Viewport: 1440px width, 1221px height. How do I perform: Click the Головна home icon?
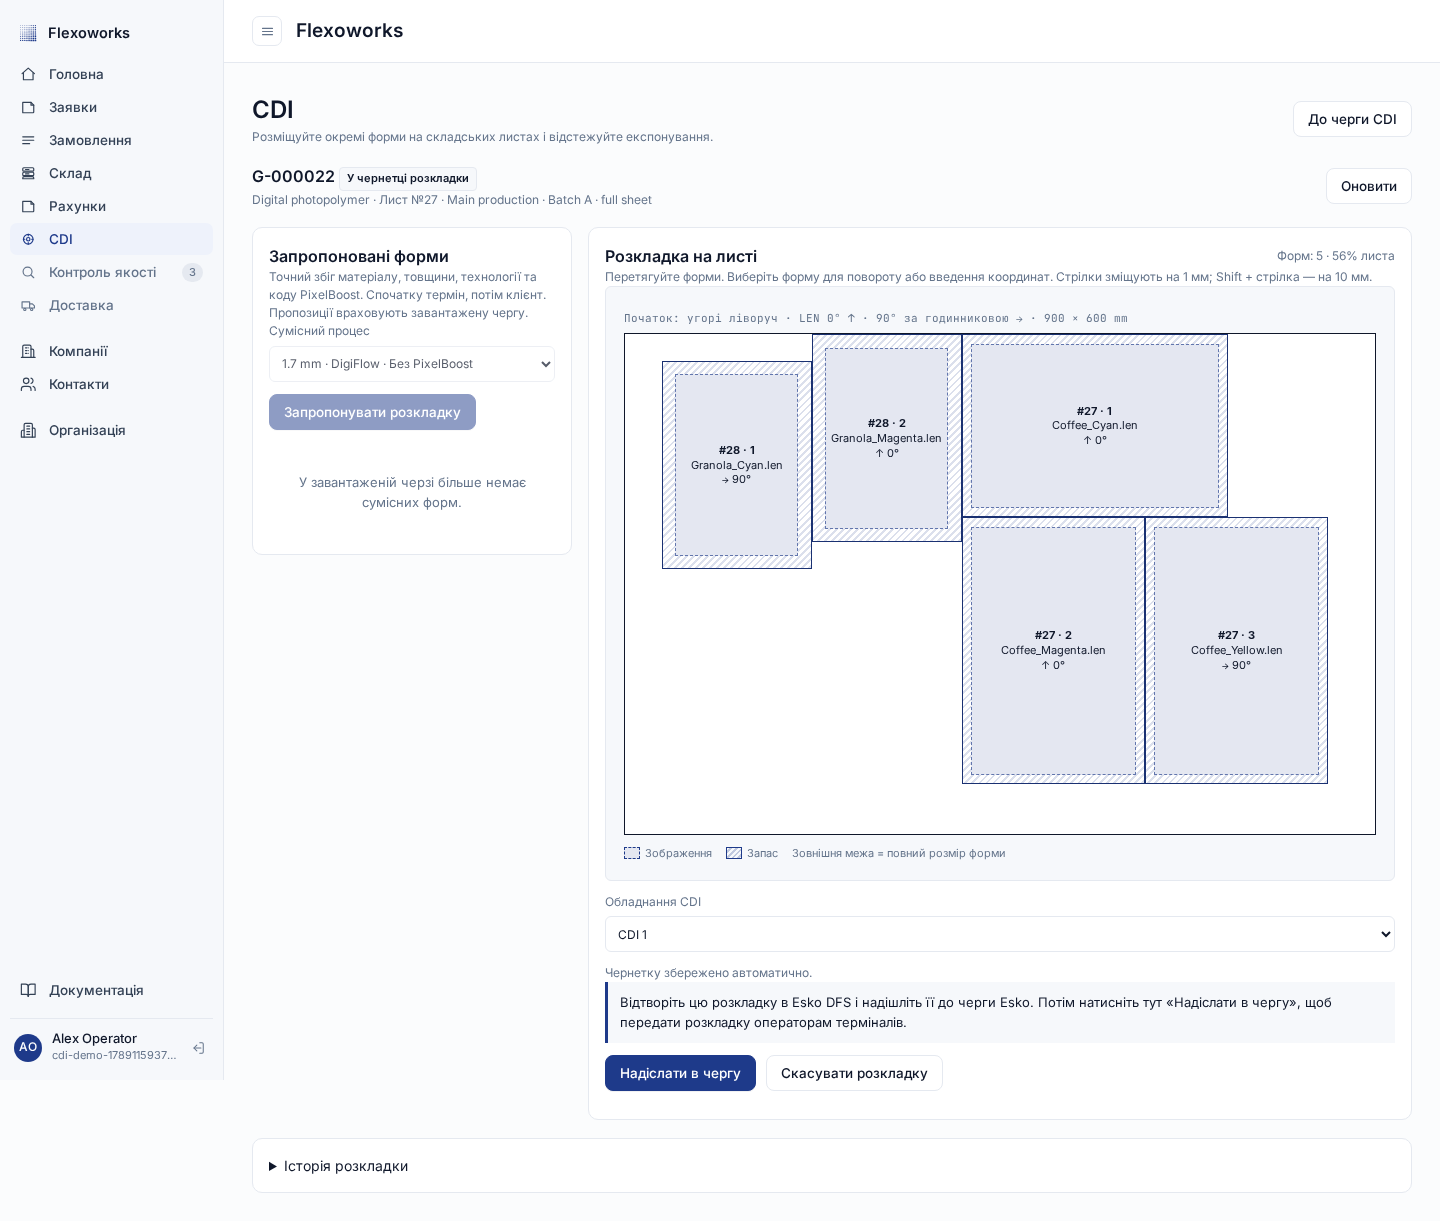(x=28, y=74)
